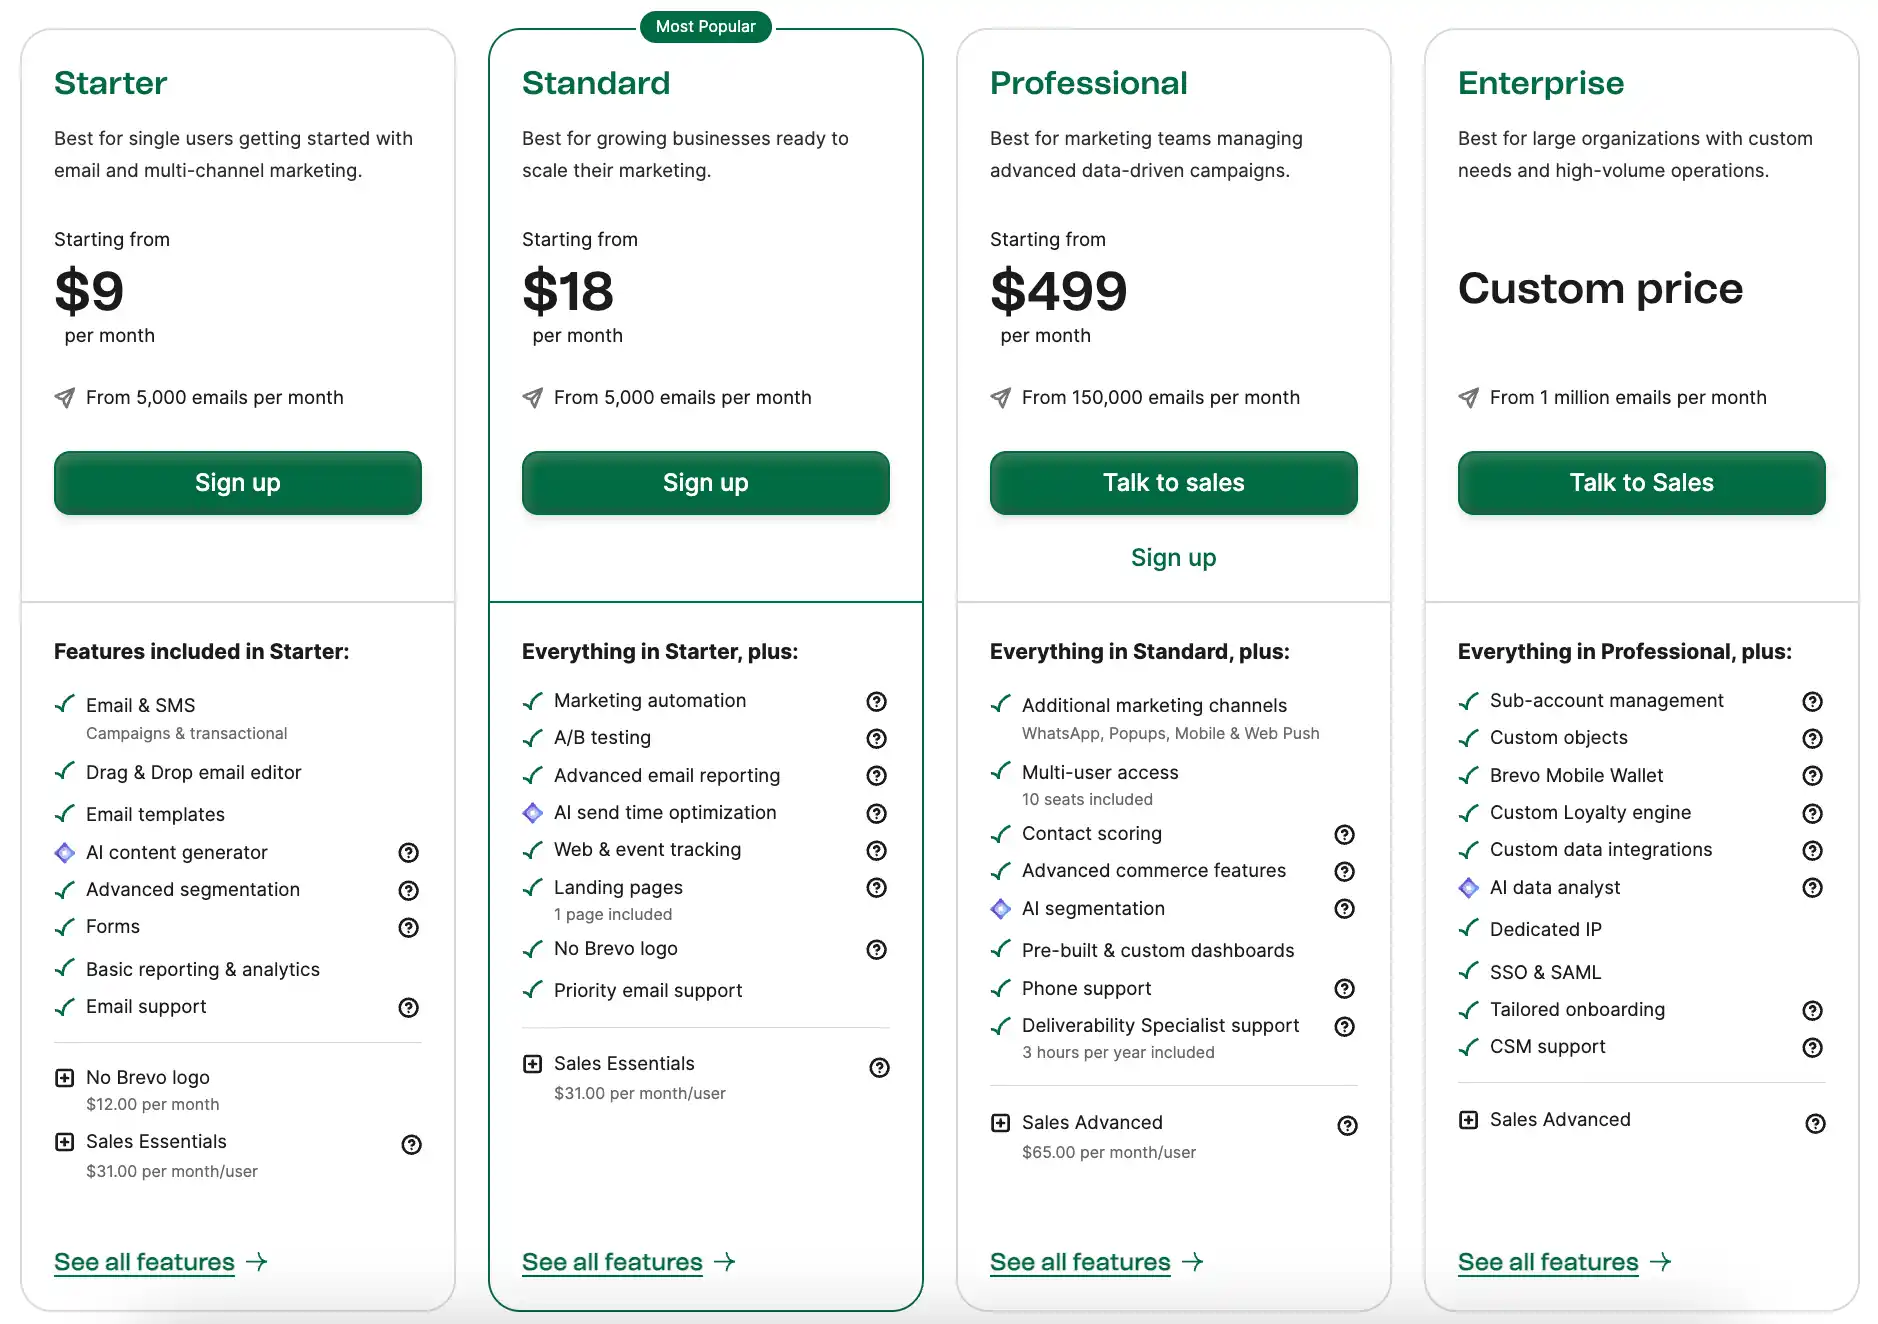Show tooltip for Landing pages feature
This screenshot has height=1324, width=1878.
click(x=876, y=887)
